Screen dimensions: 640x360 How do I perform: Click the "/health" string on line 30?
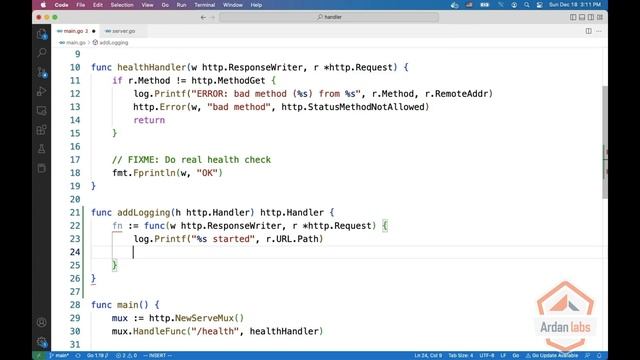215,331
